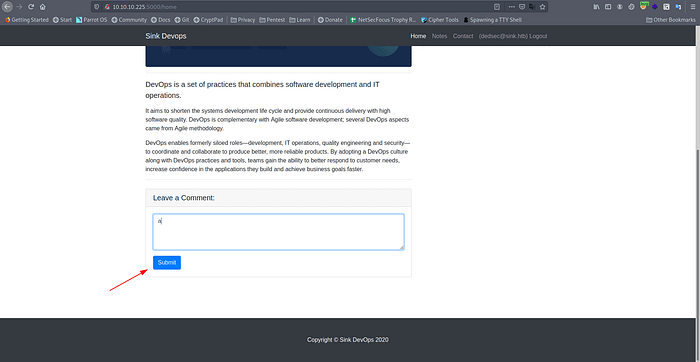The width and height of the screenshot is (700, 362).
Task: Expand the Pentest bookmarks folder
Action: [272, 20]
